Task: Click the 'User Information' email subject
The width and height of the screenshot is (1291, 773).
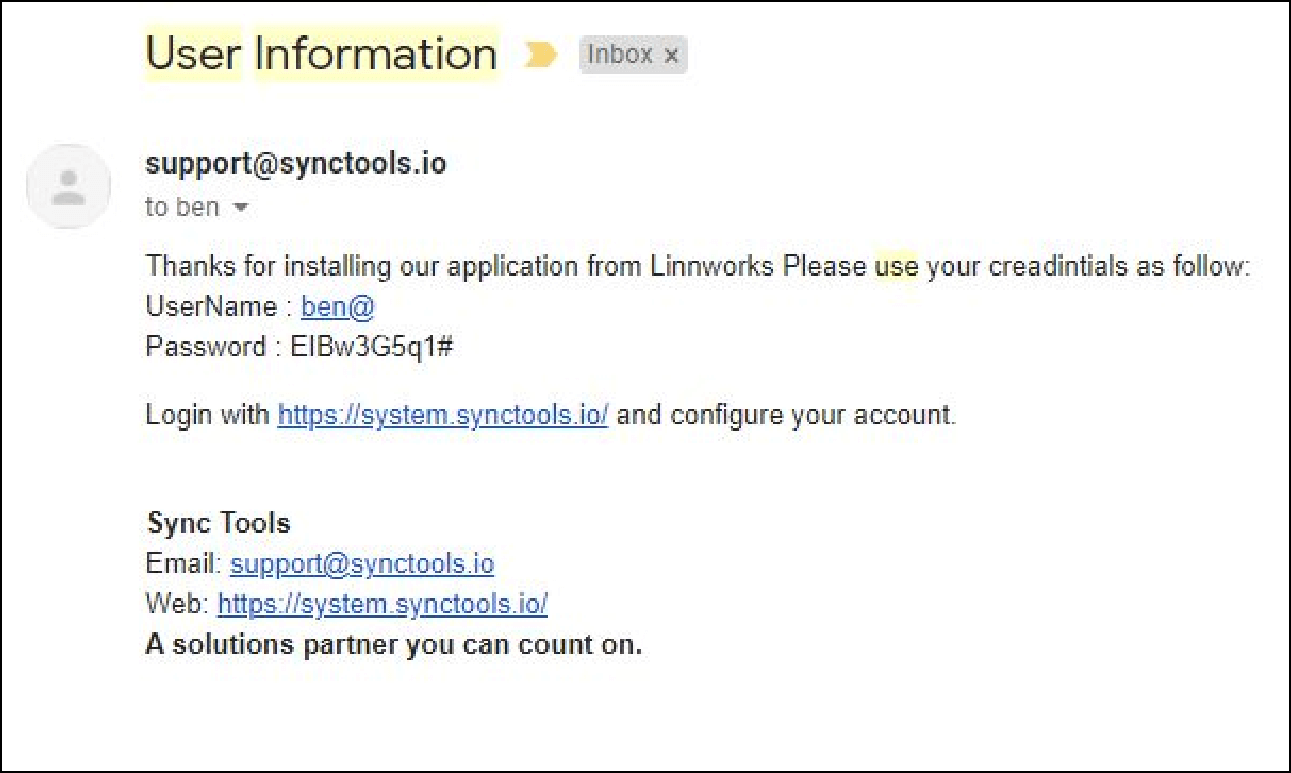Action: click(321, 53)
